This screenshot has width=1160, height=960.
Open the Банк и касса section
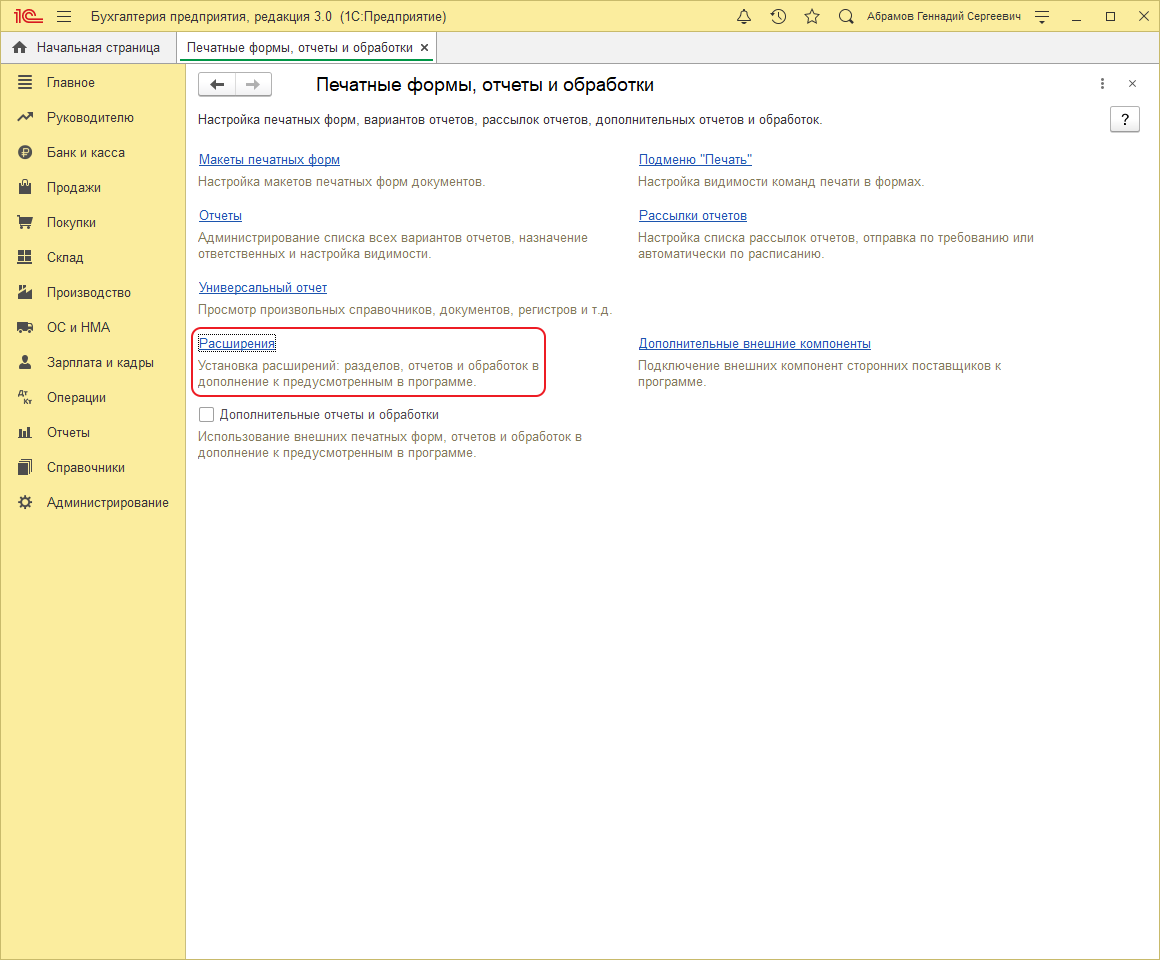point(86,152)
